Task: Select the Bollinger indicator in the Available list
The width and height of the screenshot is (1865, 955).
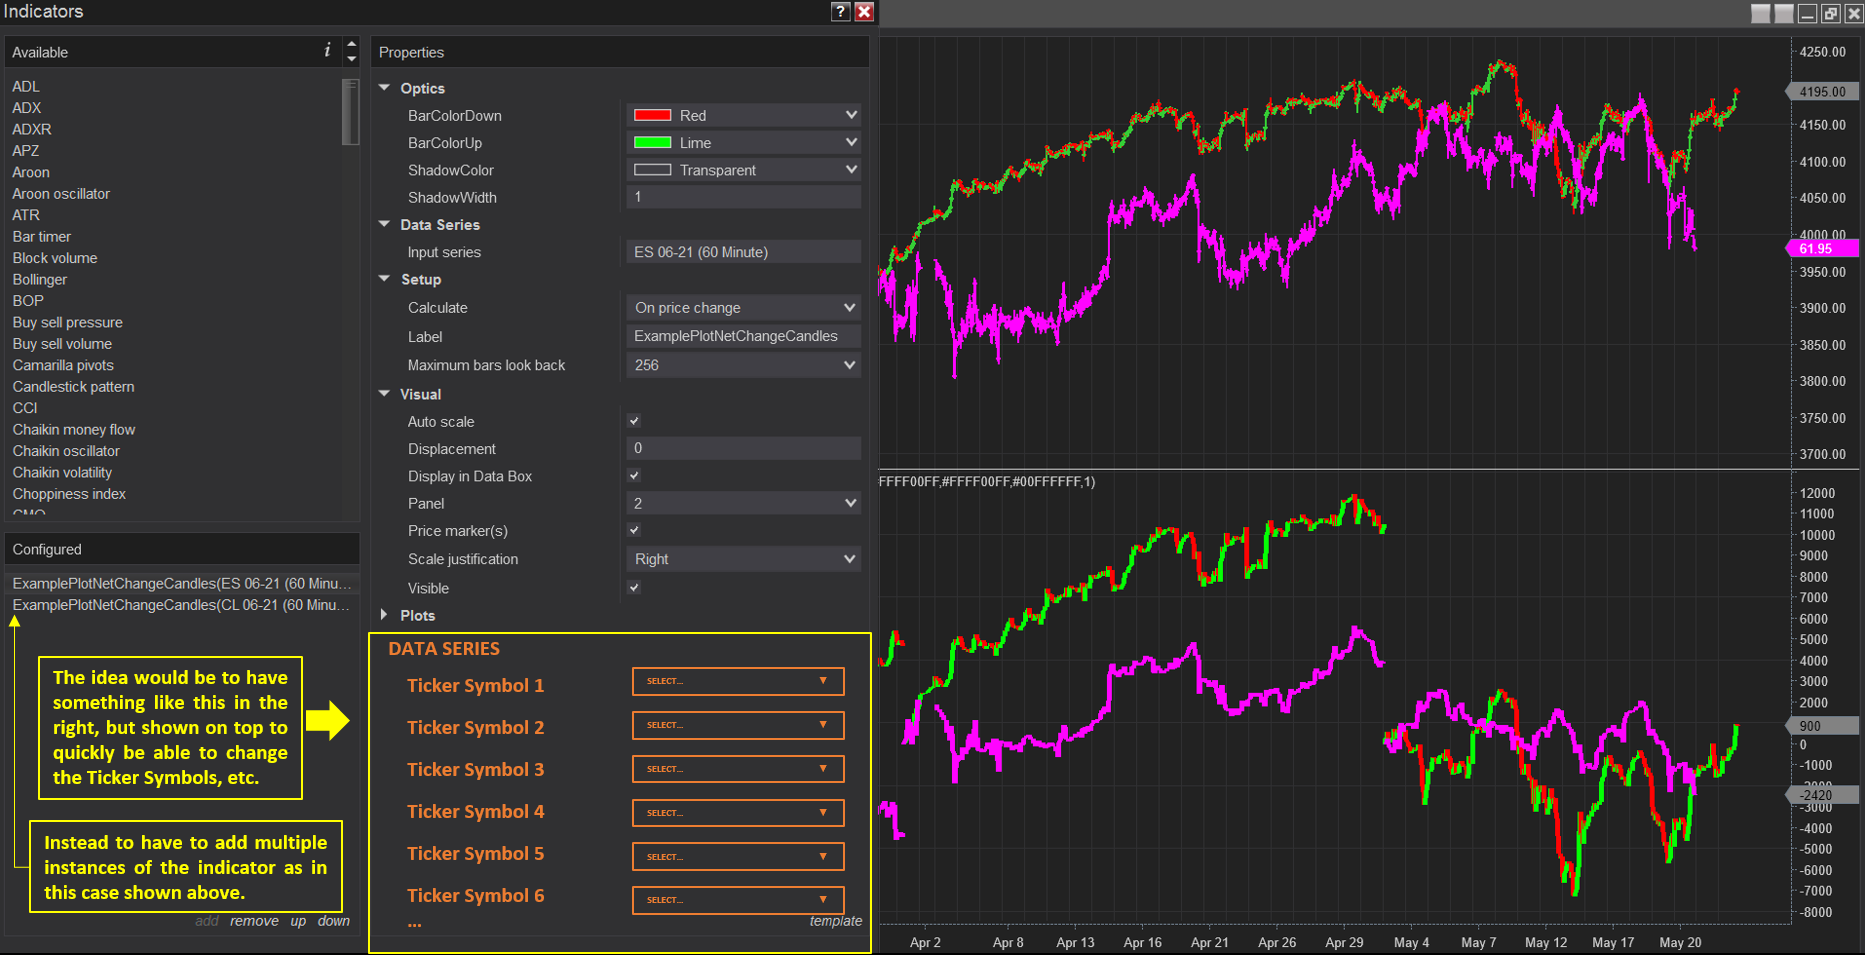Action: (39, 279)
